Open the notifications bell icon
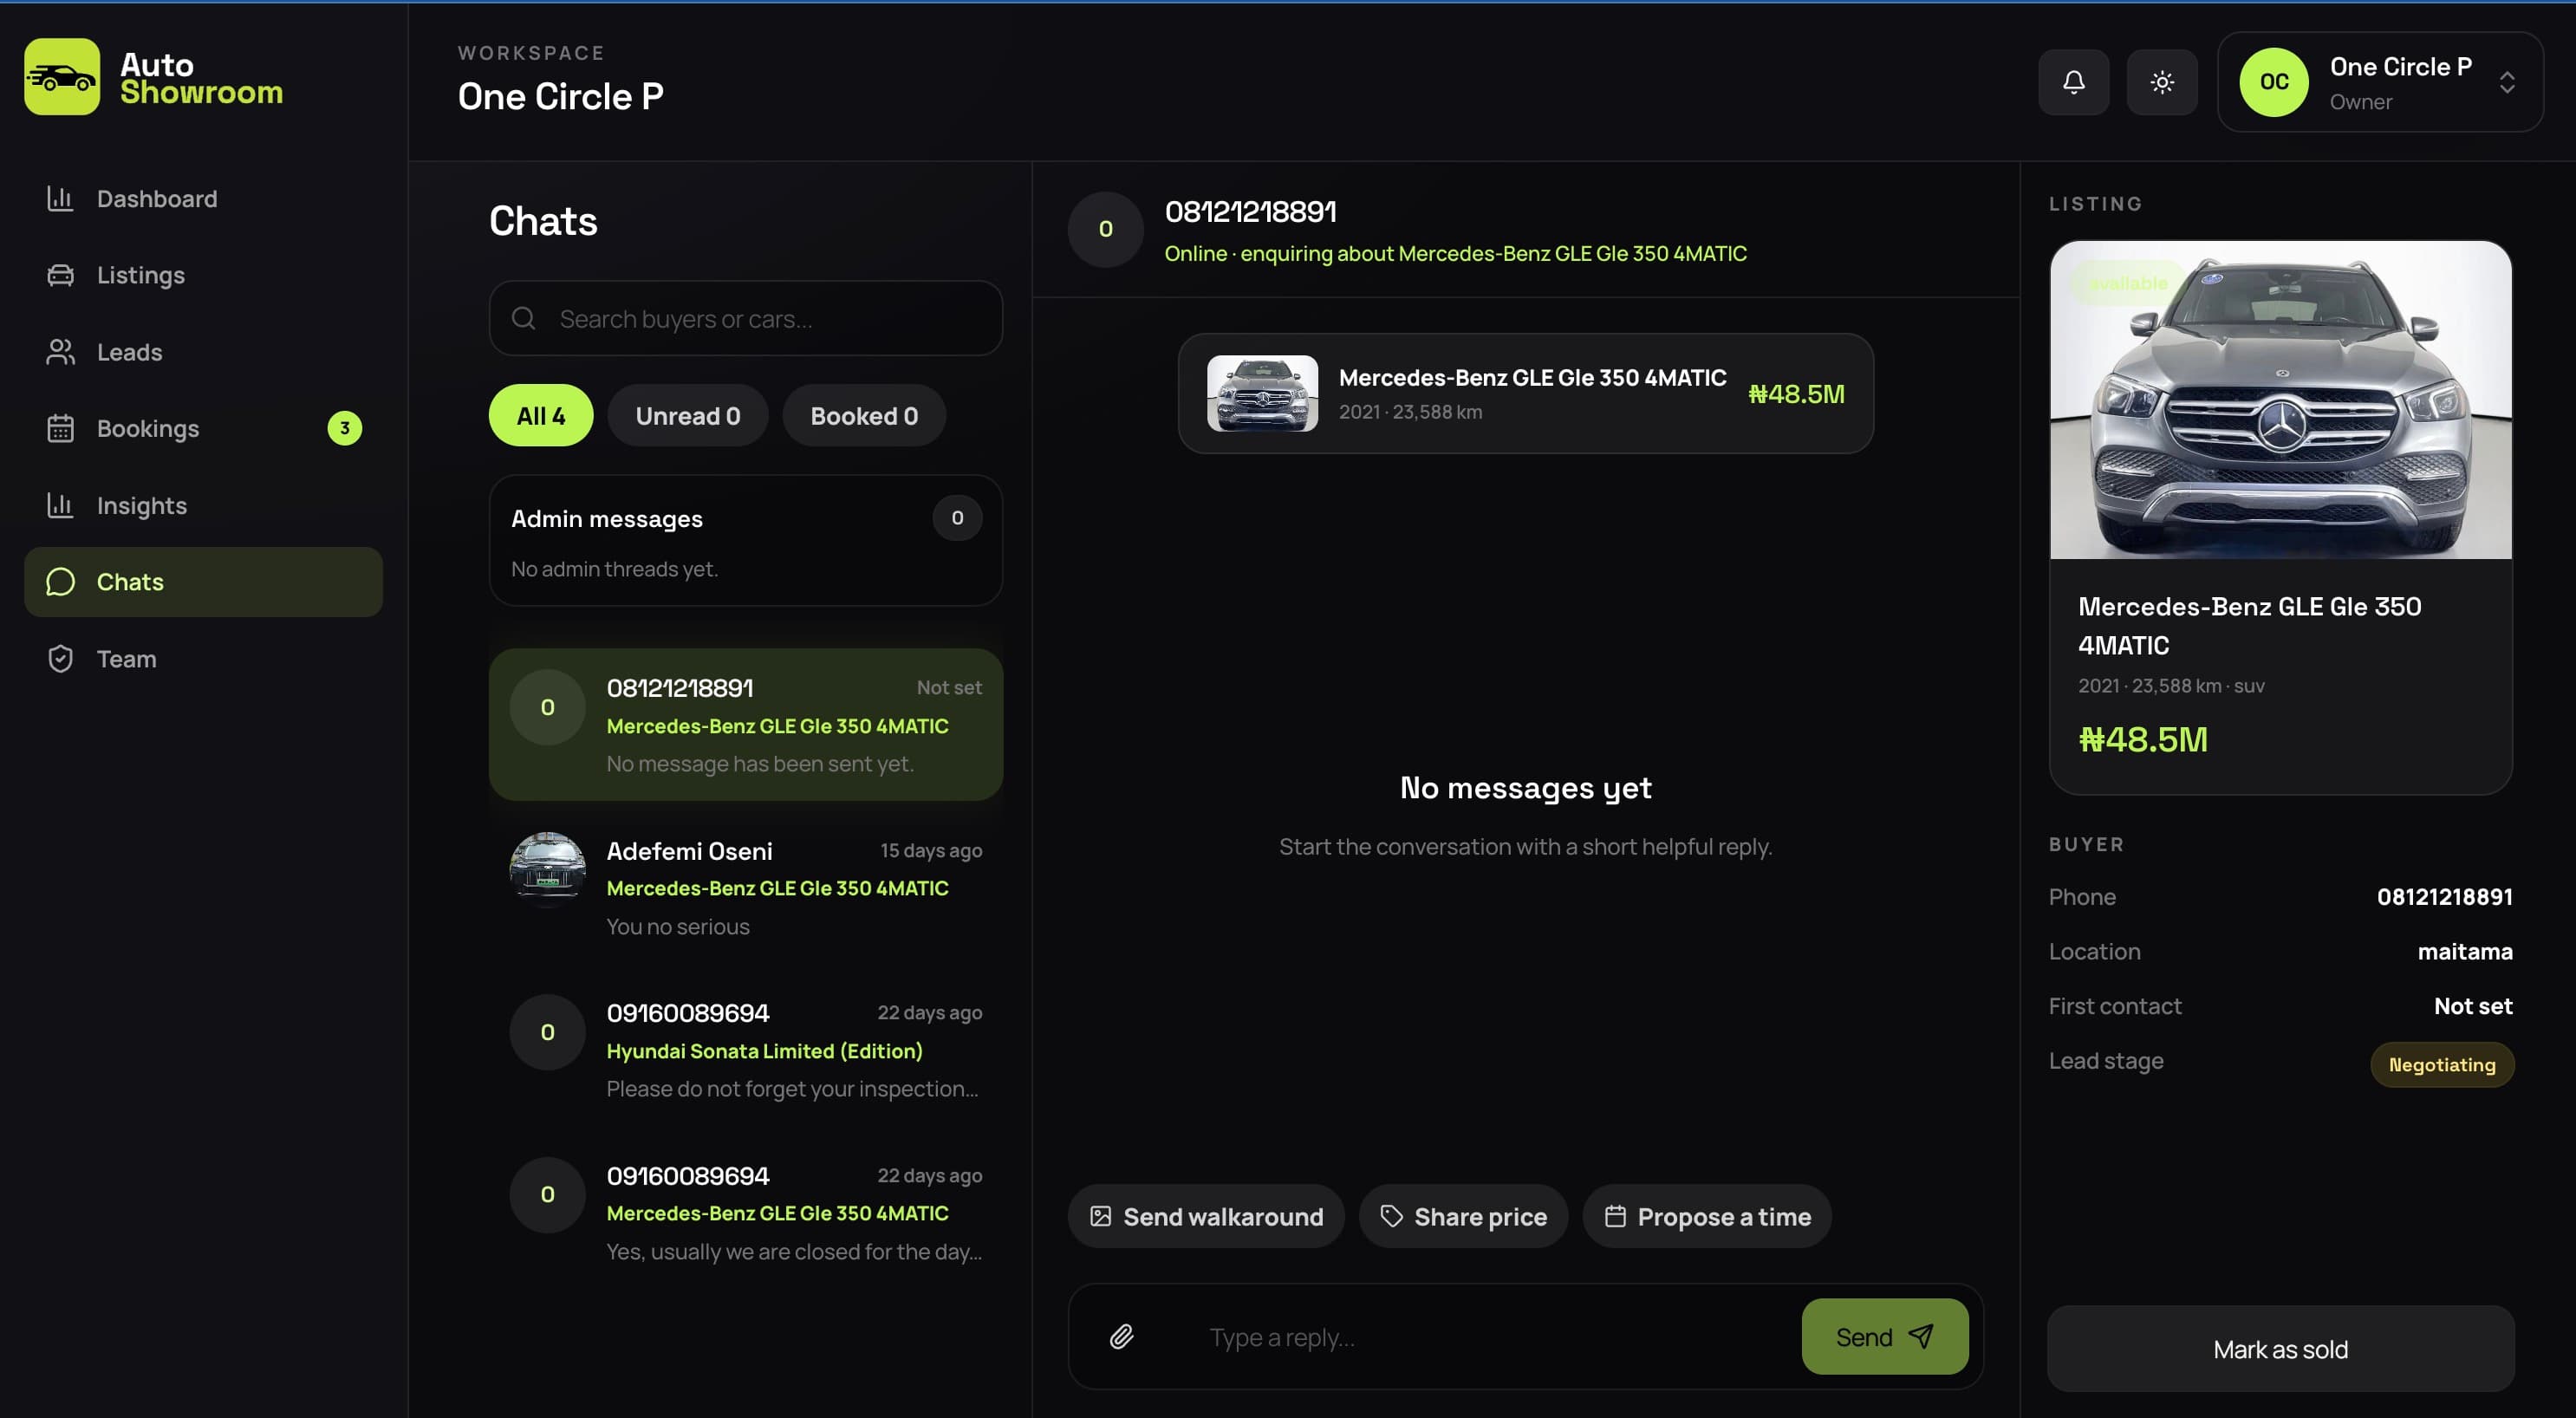This screenshot has width=2576, height=1418. 2074,82
